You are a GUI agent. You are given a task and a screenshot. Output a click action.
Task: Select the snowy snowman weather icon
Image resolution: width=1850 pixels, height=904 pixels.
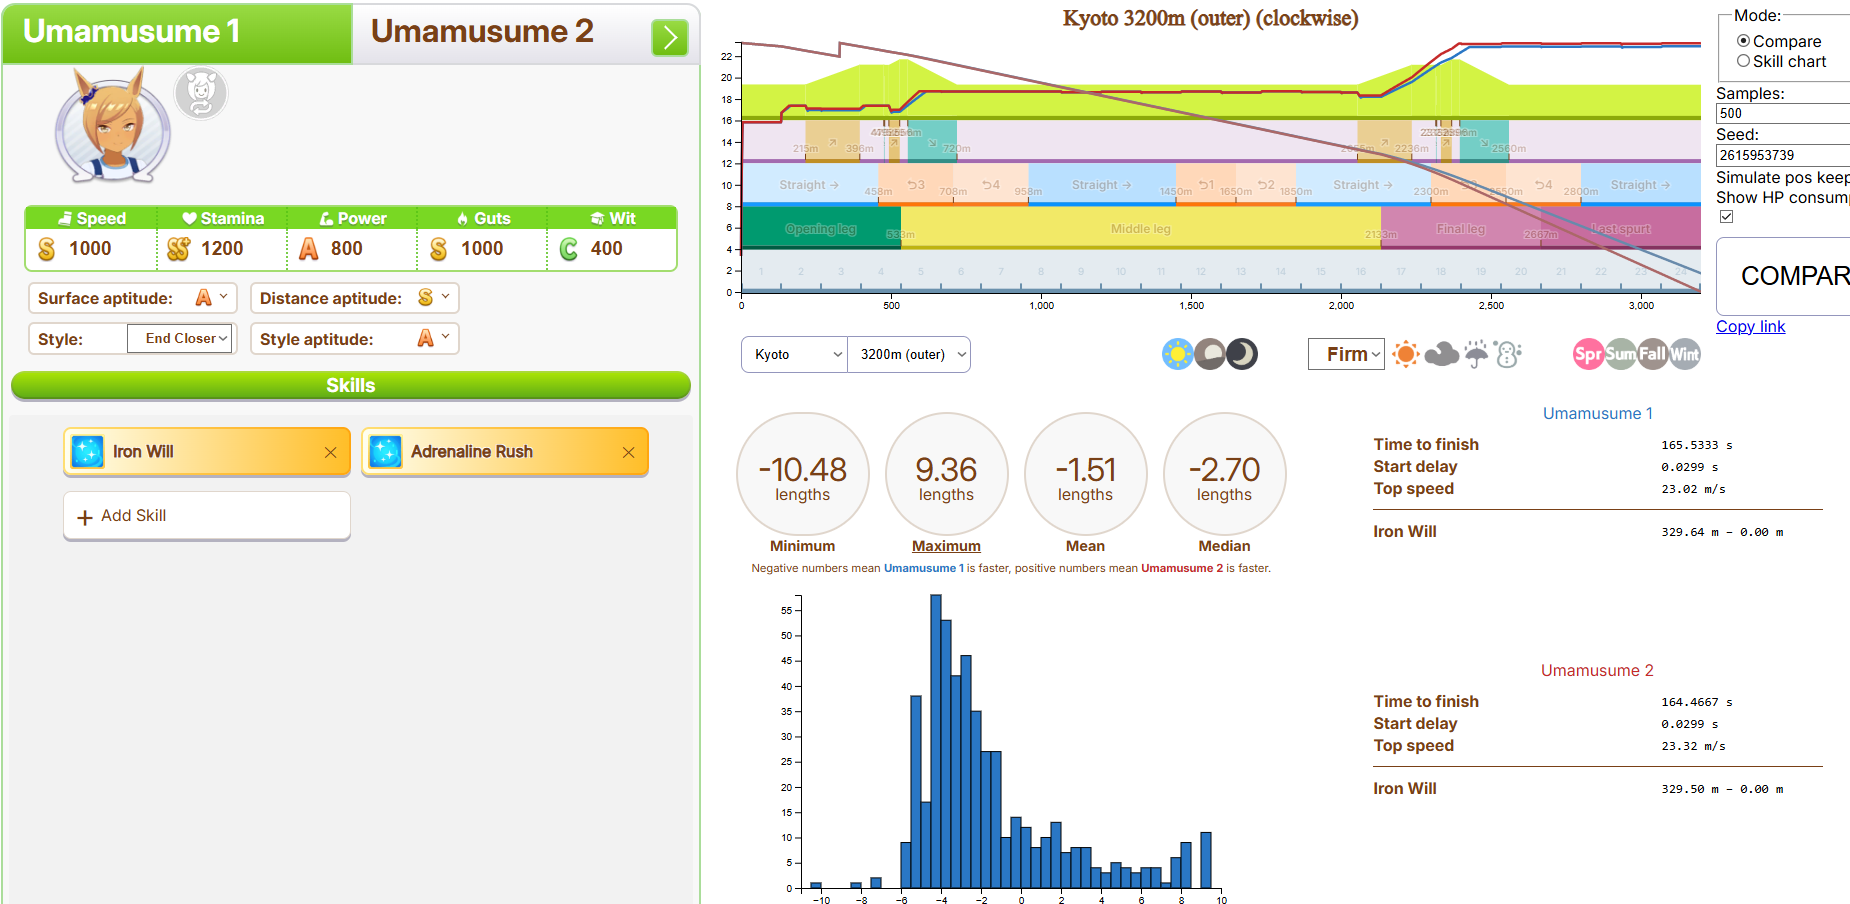[x=1508, y=354]
